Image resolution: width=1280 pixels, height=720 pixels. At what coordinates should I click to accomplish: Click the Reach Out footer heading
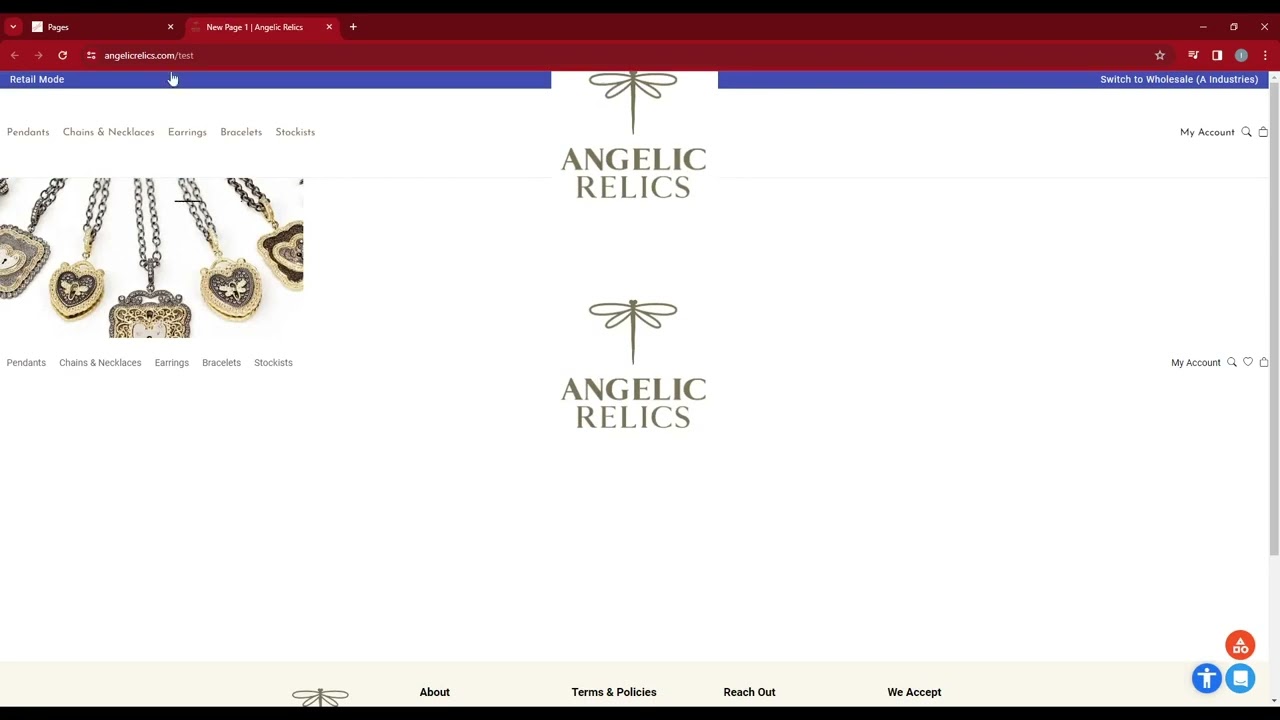point(749,692)
